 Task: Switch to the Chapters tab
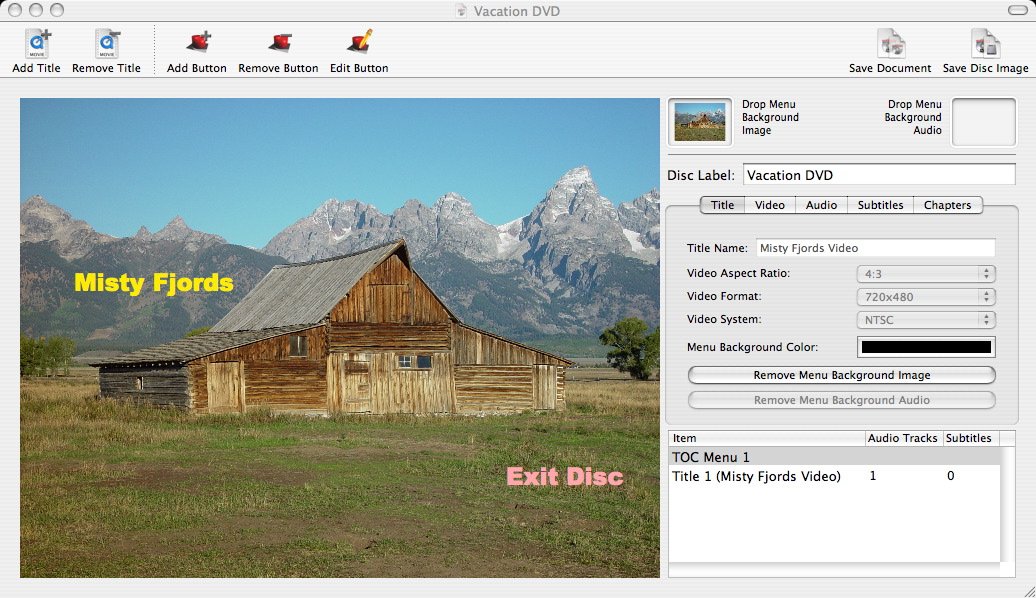947,205
